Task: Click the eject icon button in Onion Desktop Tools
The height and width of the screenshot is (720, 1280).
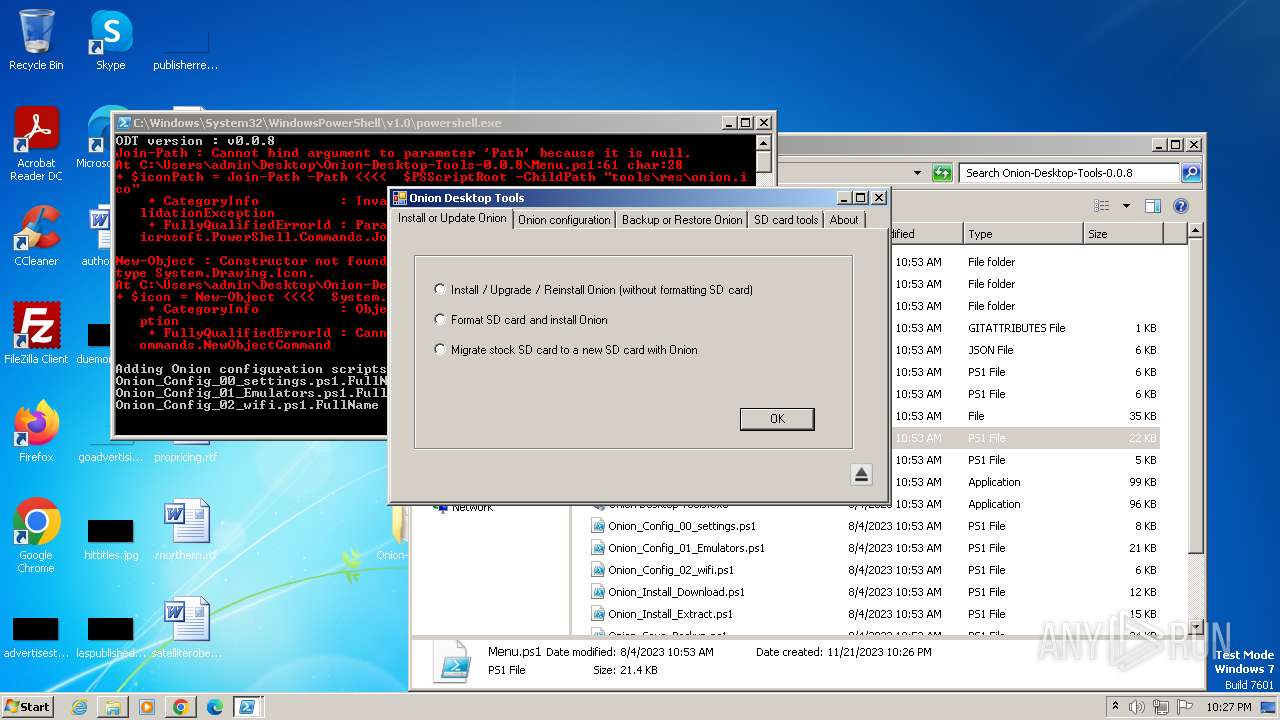Action: 862,475
